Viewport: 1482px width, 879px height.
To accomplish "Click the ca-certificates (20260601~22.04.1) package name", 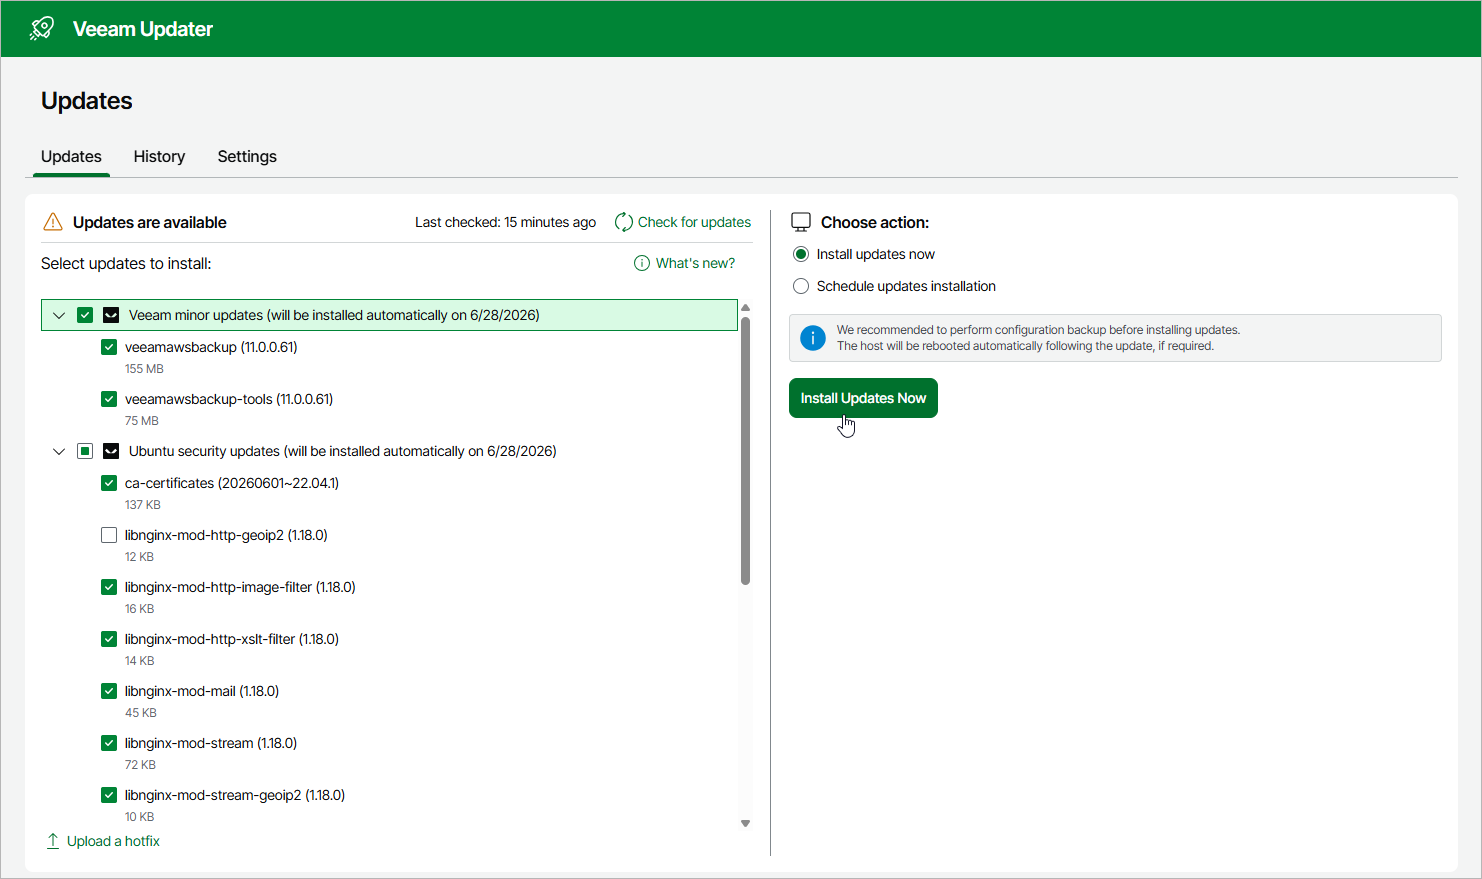I will (x=232, y=483).
